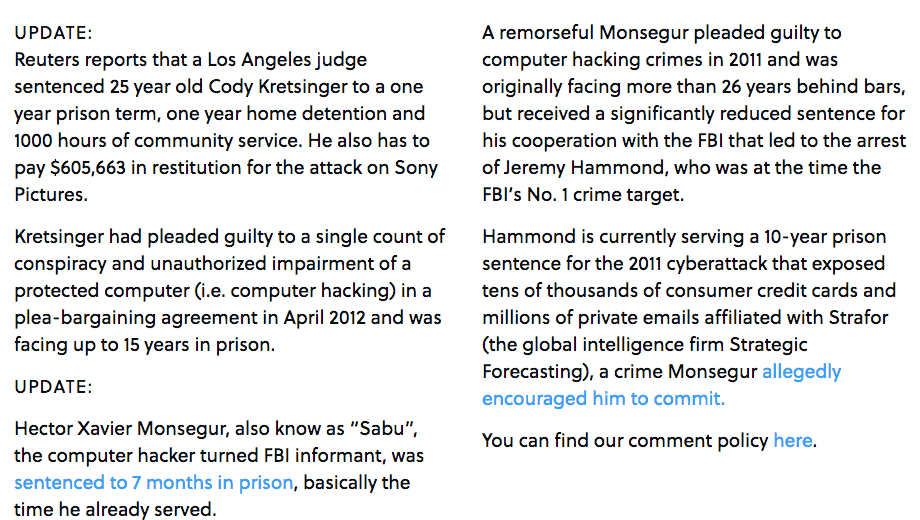The image size is (920, 520).
Task: Click the word 'Strafor' in right column
Action: pos(858,318)
